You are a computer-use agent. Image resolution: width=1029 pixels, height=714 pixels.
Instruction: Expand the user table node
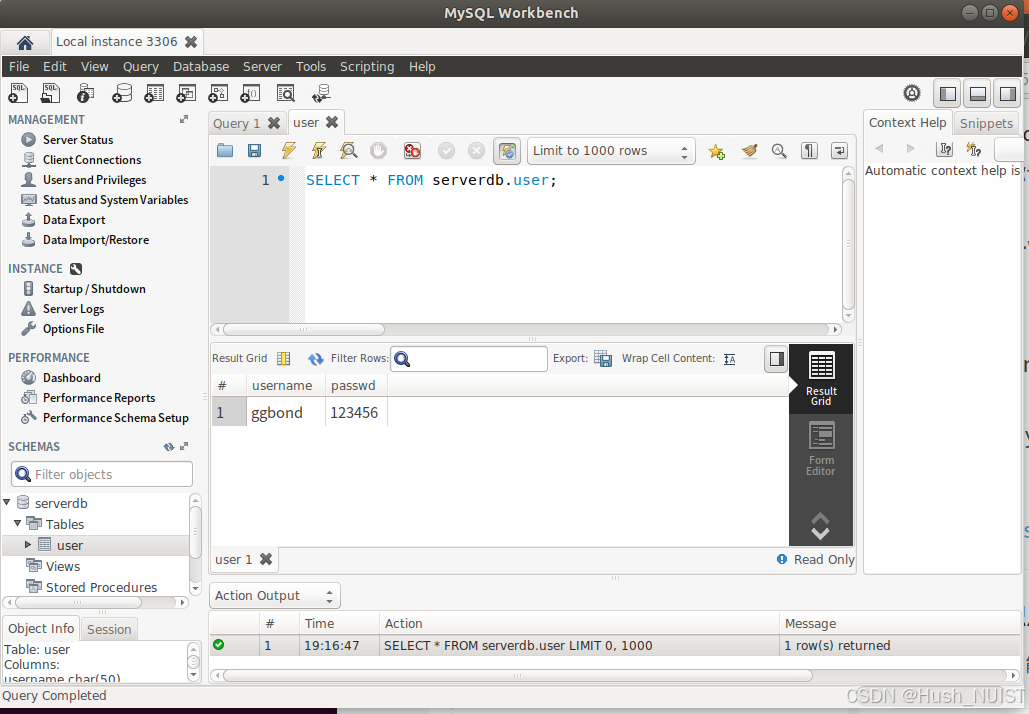[28, 544]
